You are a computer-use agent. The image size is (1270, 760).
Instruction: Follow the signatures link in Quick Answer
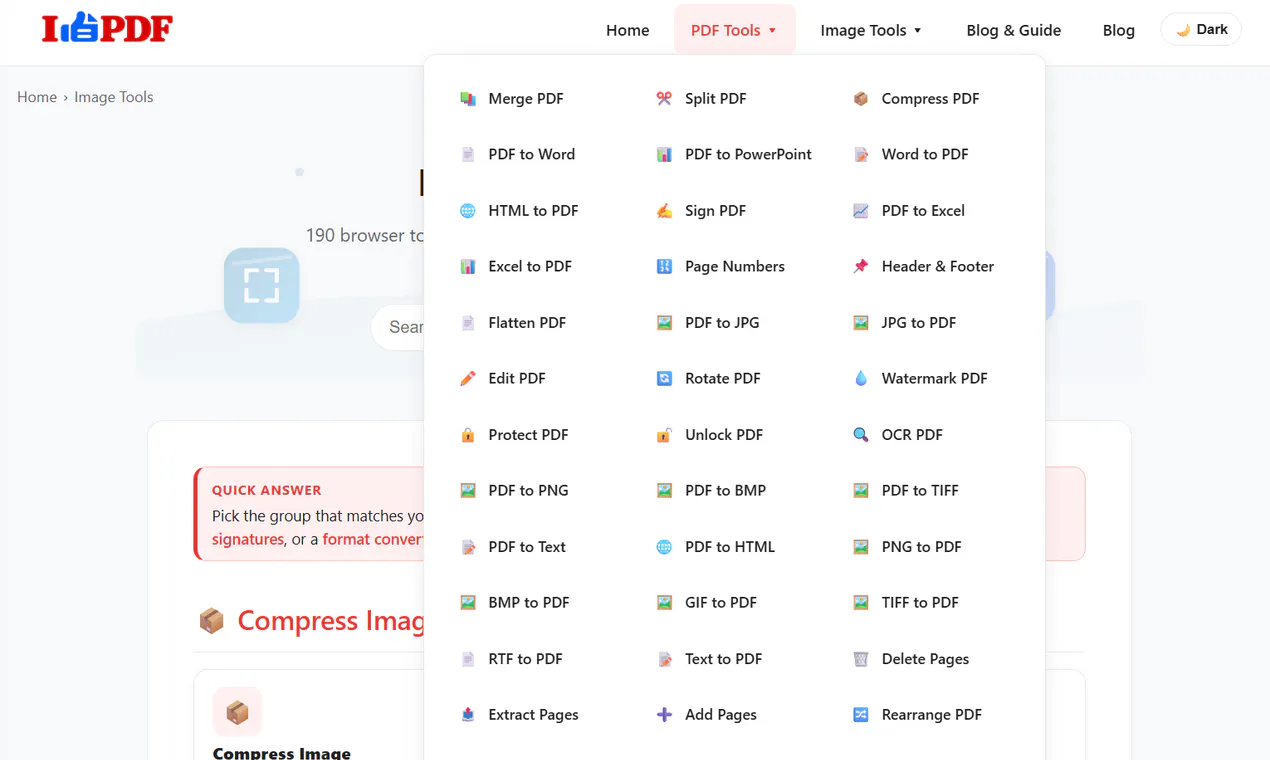pyautogui.click(x=248, y=539)
